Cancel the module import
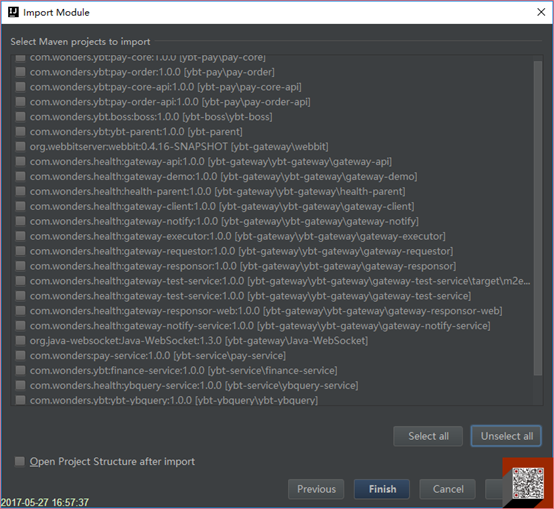Screen dimensions: 554x509 (x=448, y=489)
